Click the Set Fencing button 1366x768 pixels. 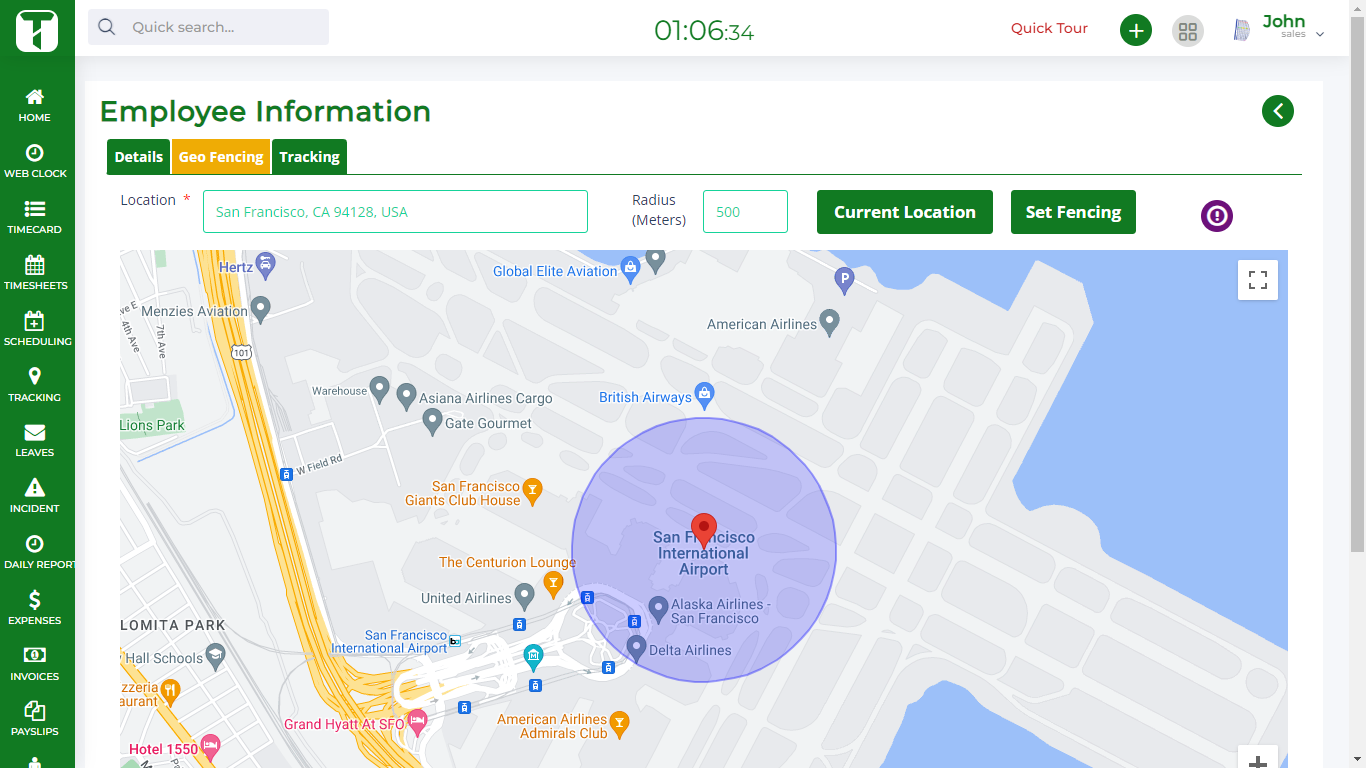[1073, 212]
